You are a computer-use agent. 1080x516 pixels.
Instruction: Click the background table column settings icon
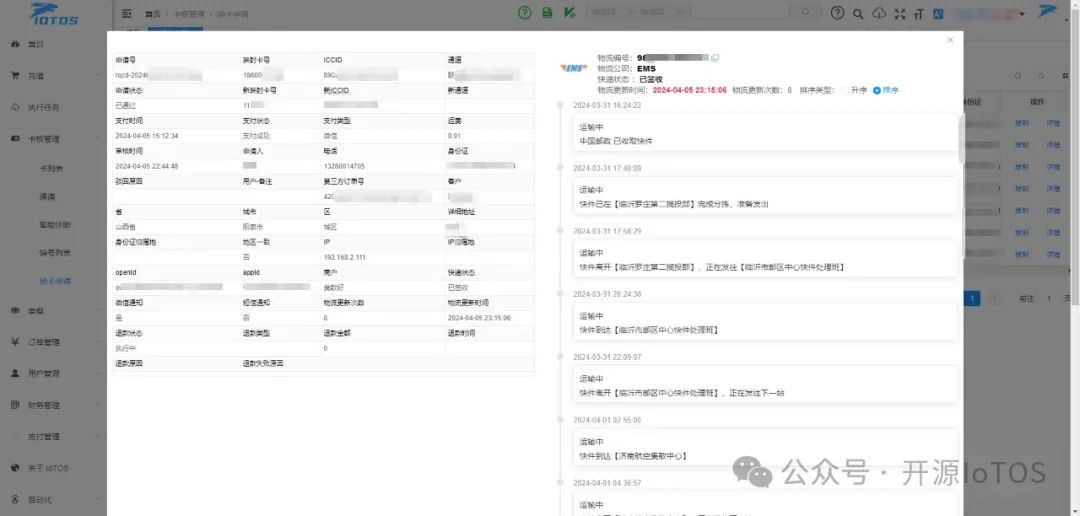[1064, 75]
